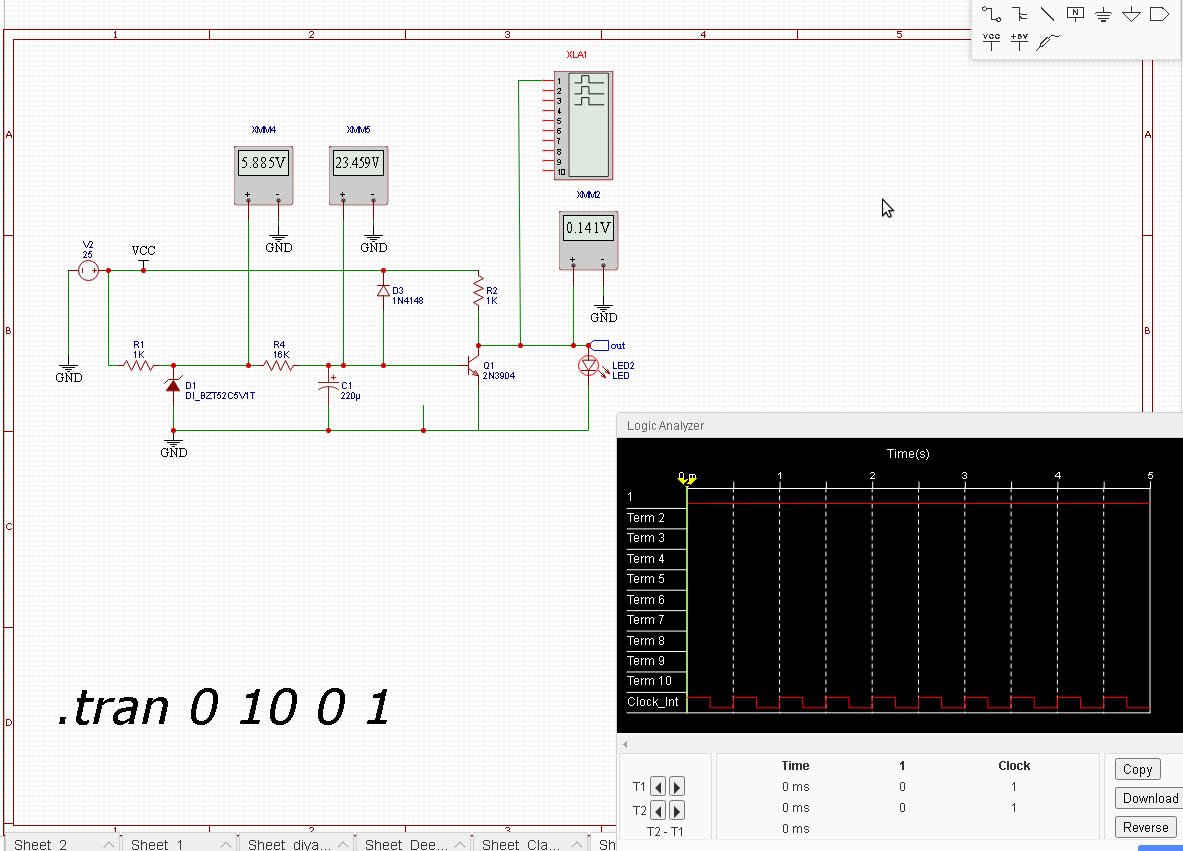1183x851 pixels.
Task: Click the XMM4 multimeter showing 5.885V
Action: (x=263, y=175)
